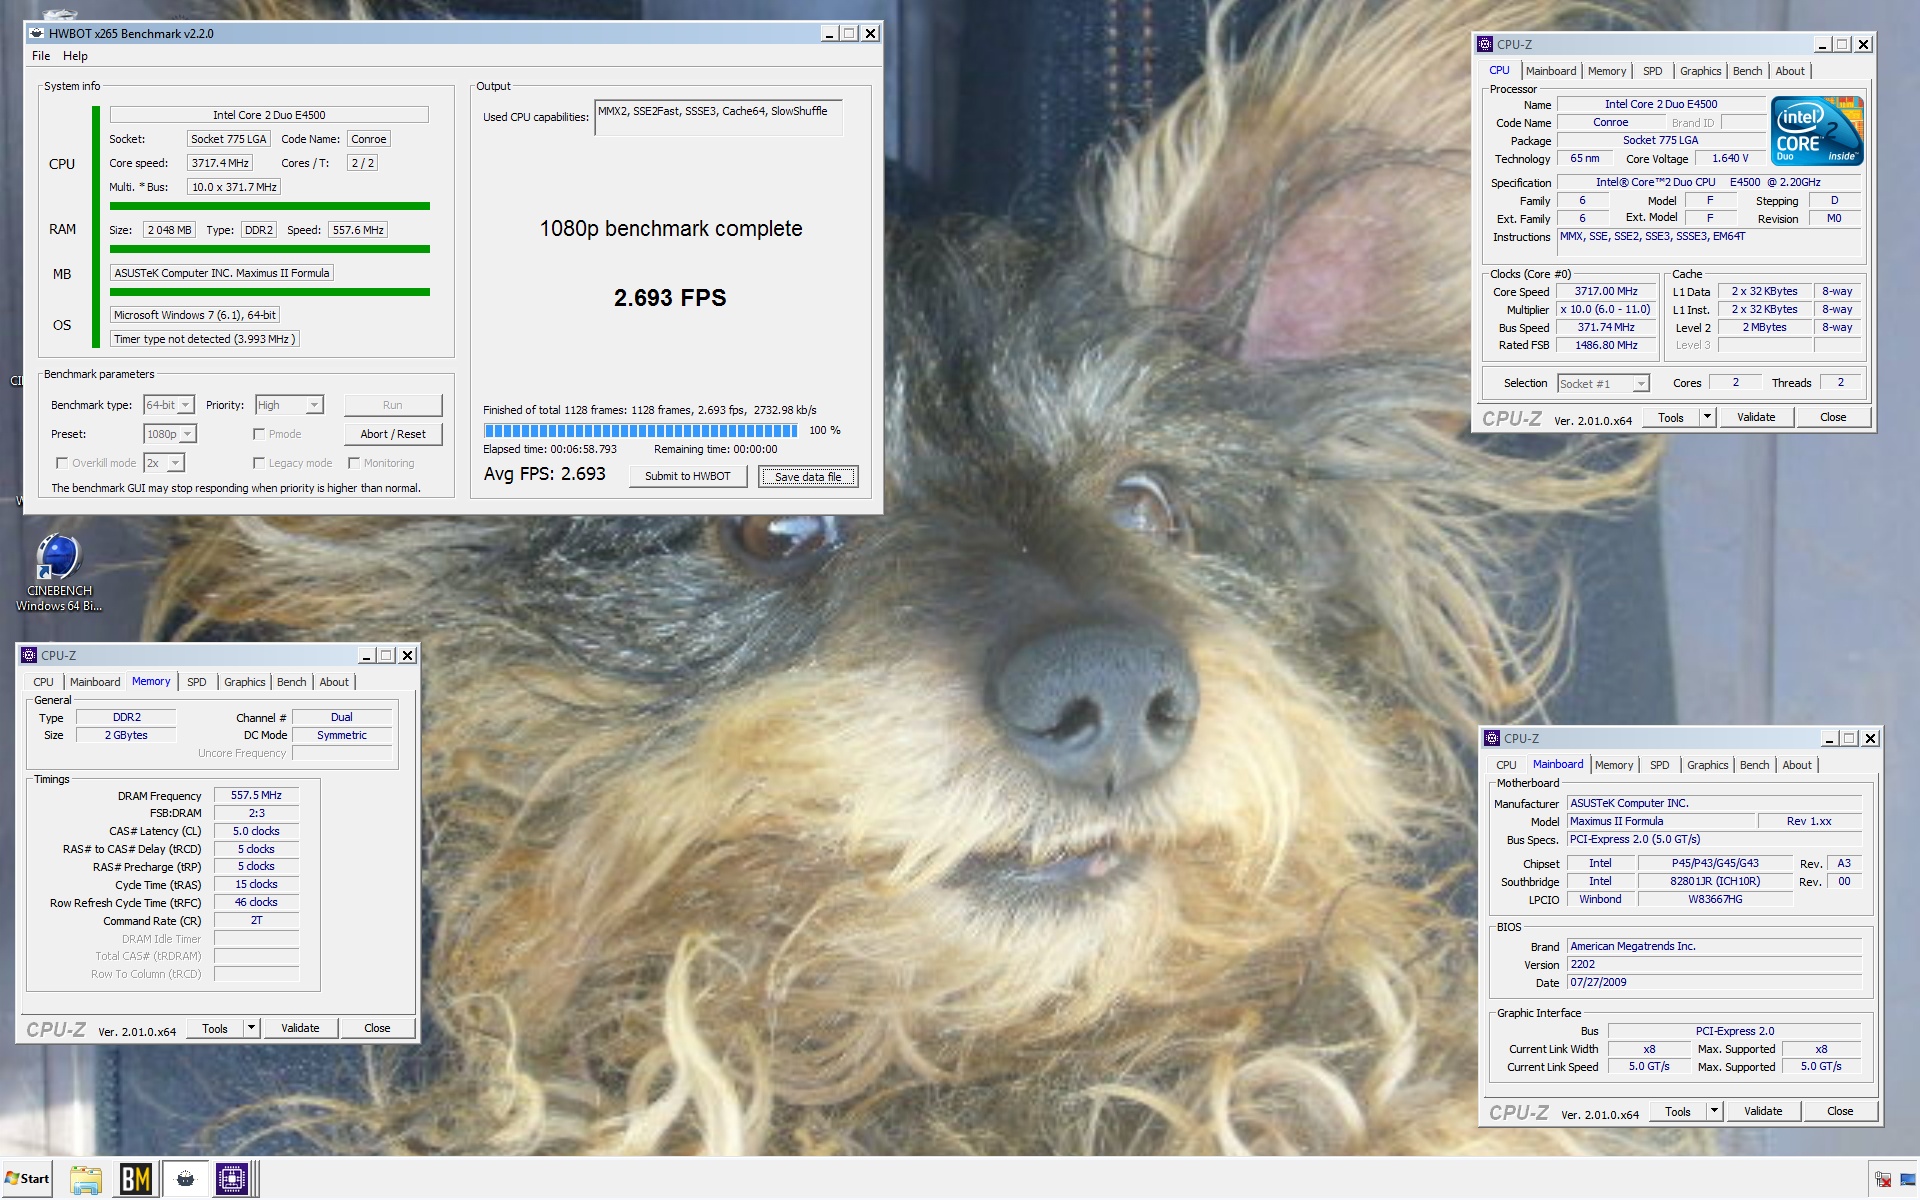Screen dimensions: 1920x1200
Task: Expand Tools arrow in Mainboard window of CPU-Z
Action: 1714,1111
